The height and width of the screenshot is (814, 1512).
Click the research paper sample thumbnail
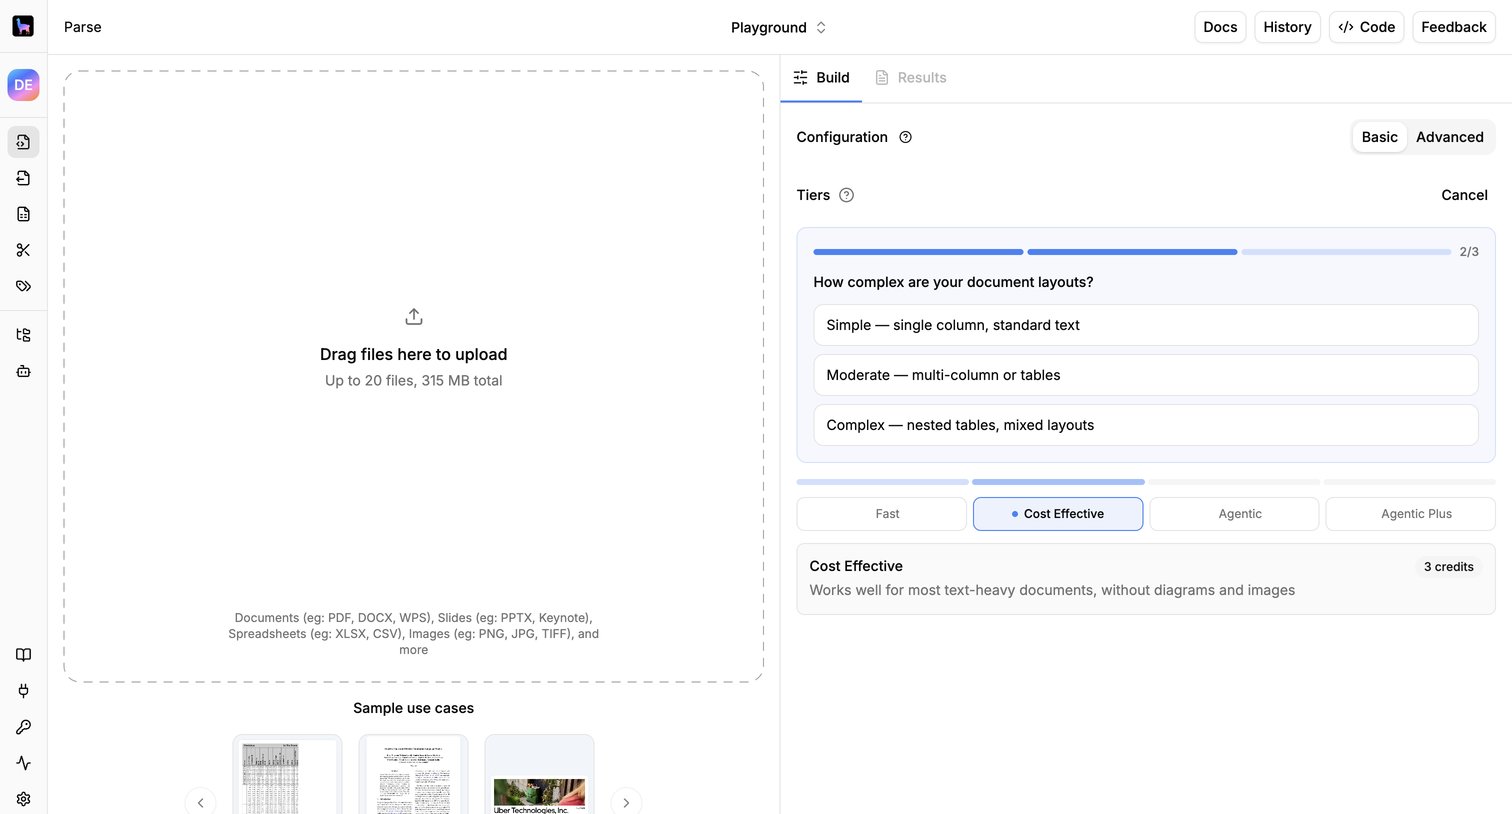(413, 775)
